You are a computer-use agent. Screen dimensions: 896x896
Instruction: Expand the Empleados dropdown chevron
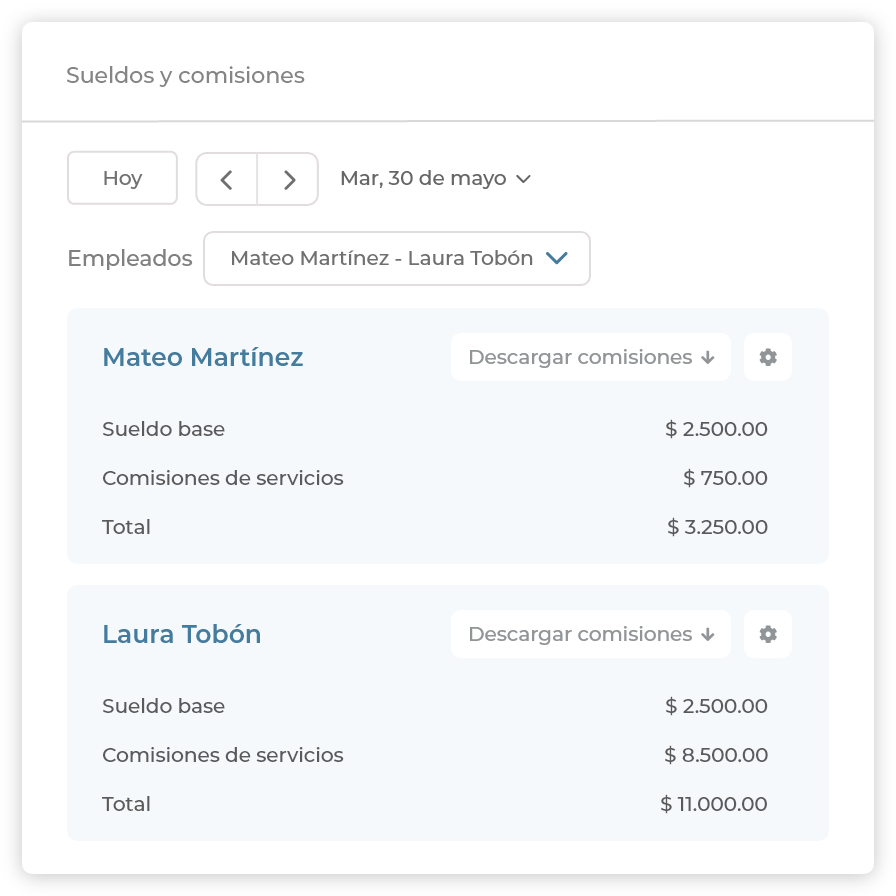tap(557, 258)
